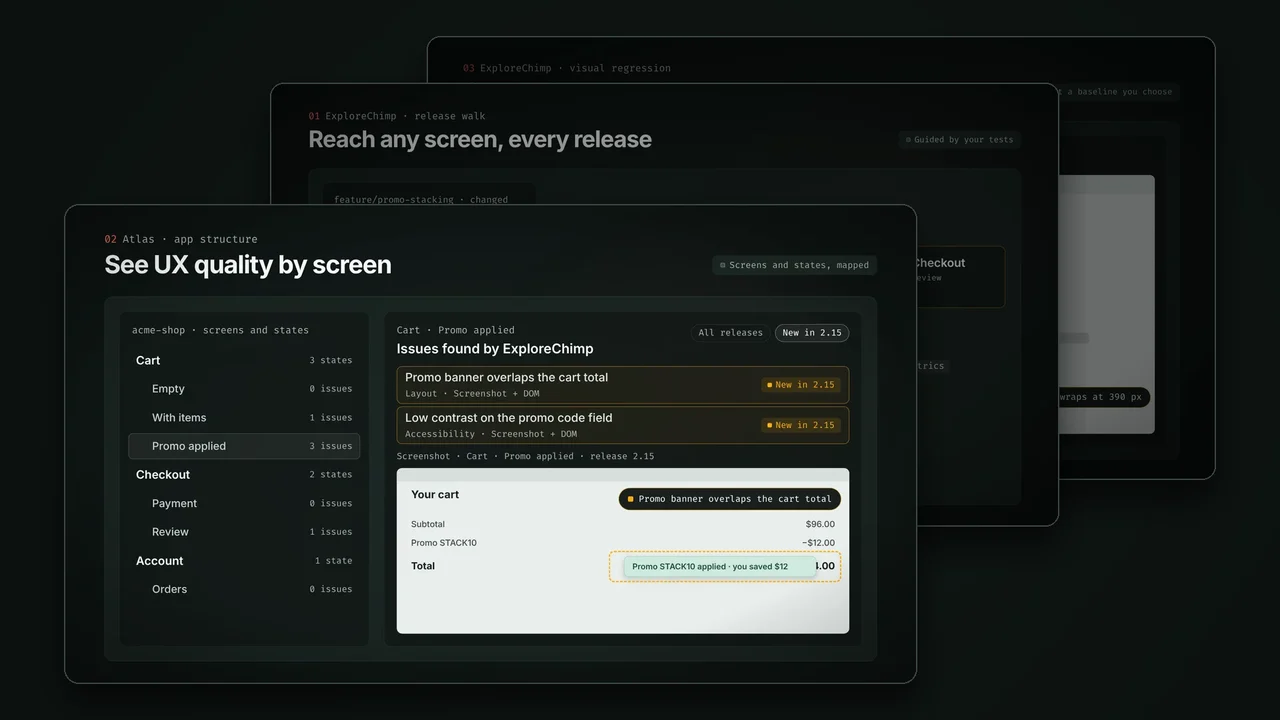This screenshot has width=1280, height=720.
Task: Click the "Issues found by ExploreChimp" heading
Action: (495, 349)
